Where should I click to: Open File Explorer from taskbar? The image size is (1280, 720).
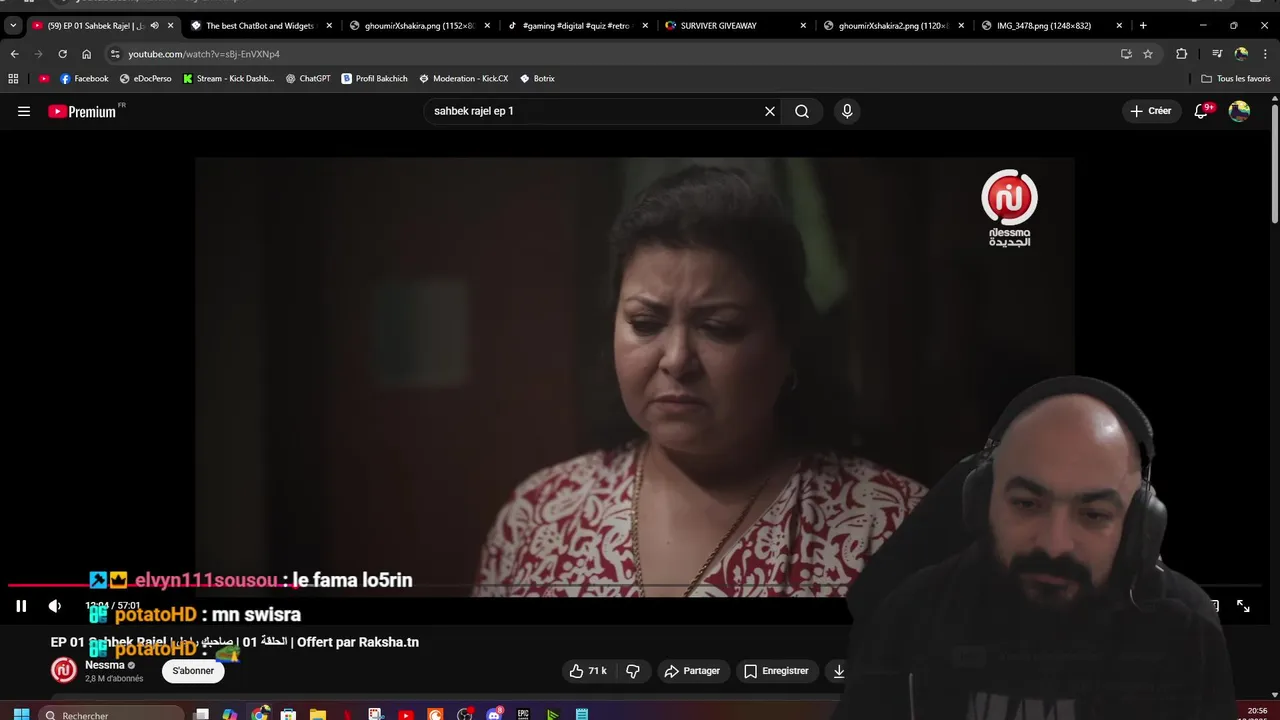[x=318, y=714]
